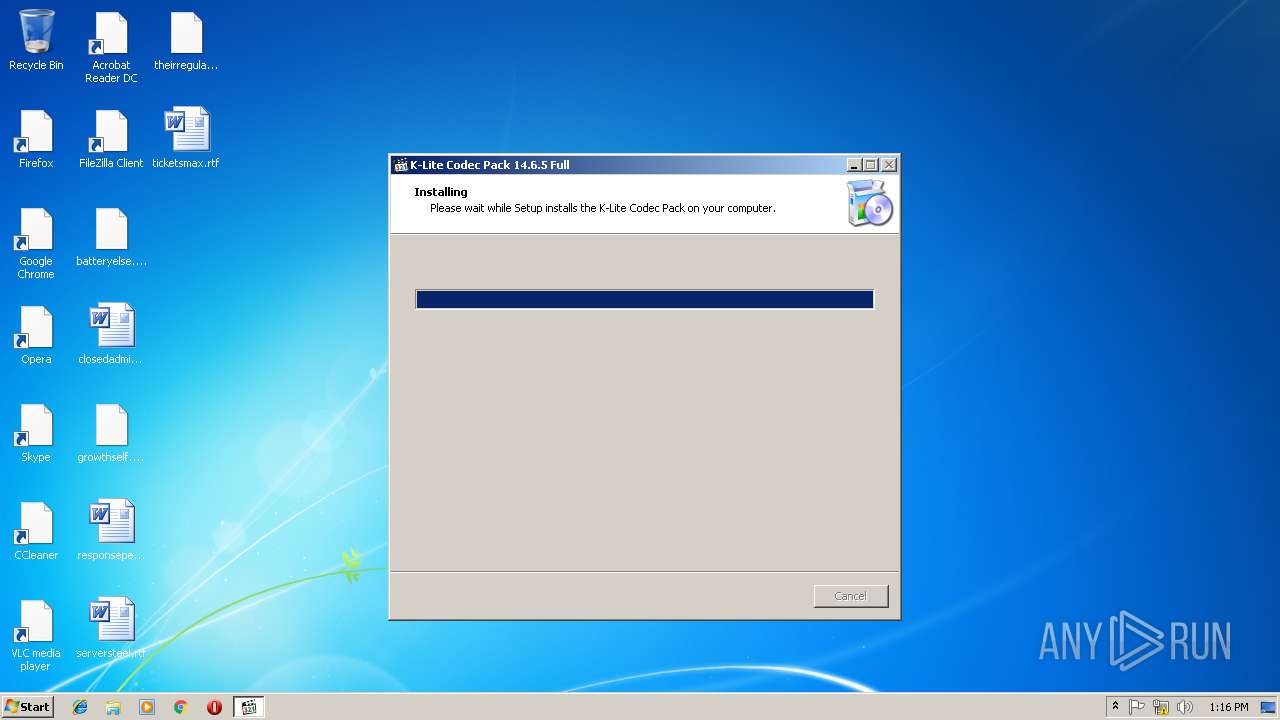
Task: Click the Installing heading text
Action: 441,192
